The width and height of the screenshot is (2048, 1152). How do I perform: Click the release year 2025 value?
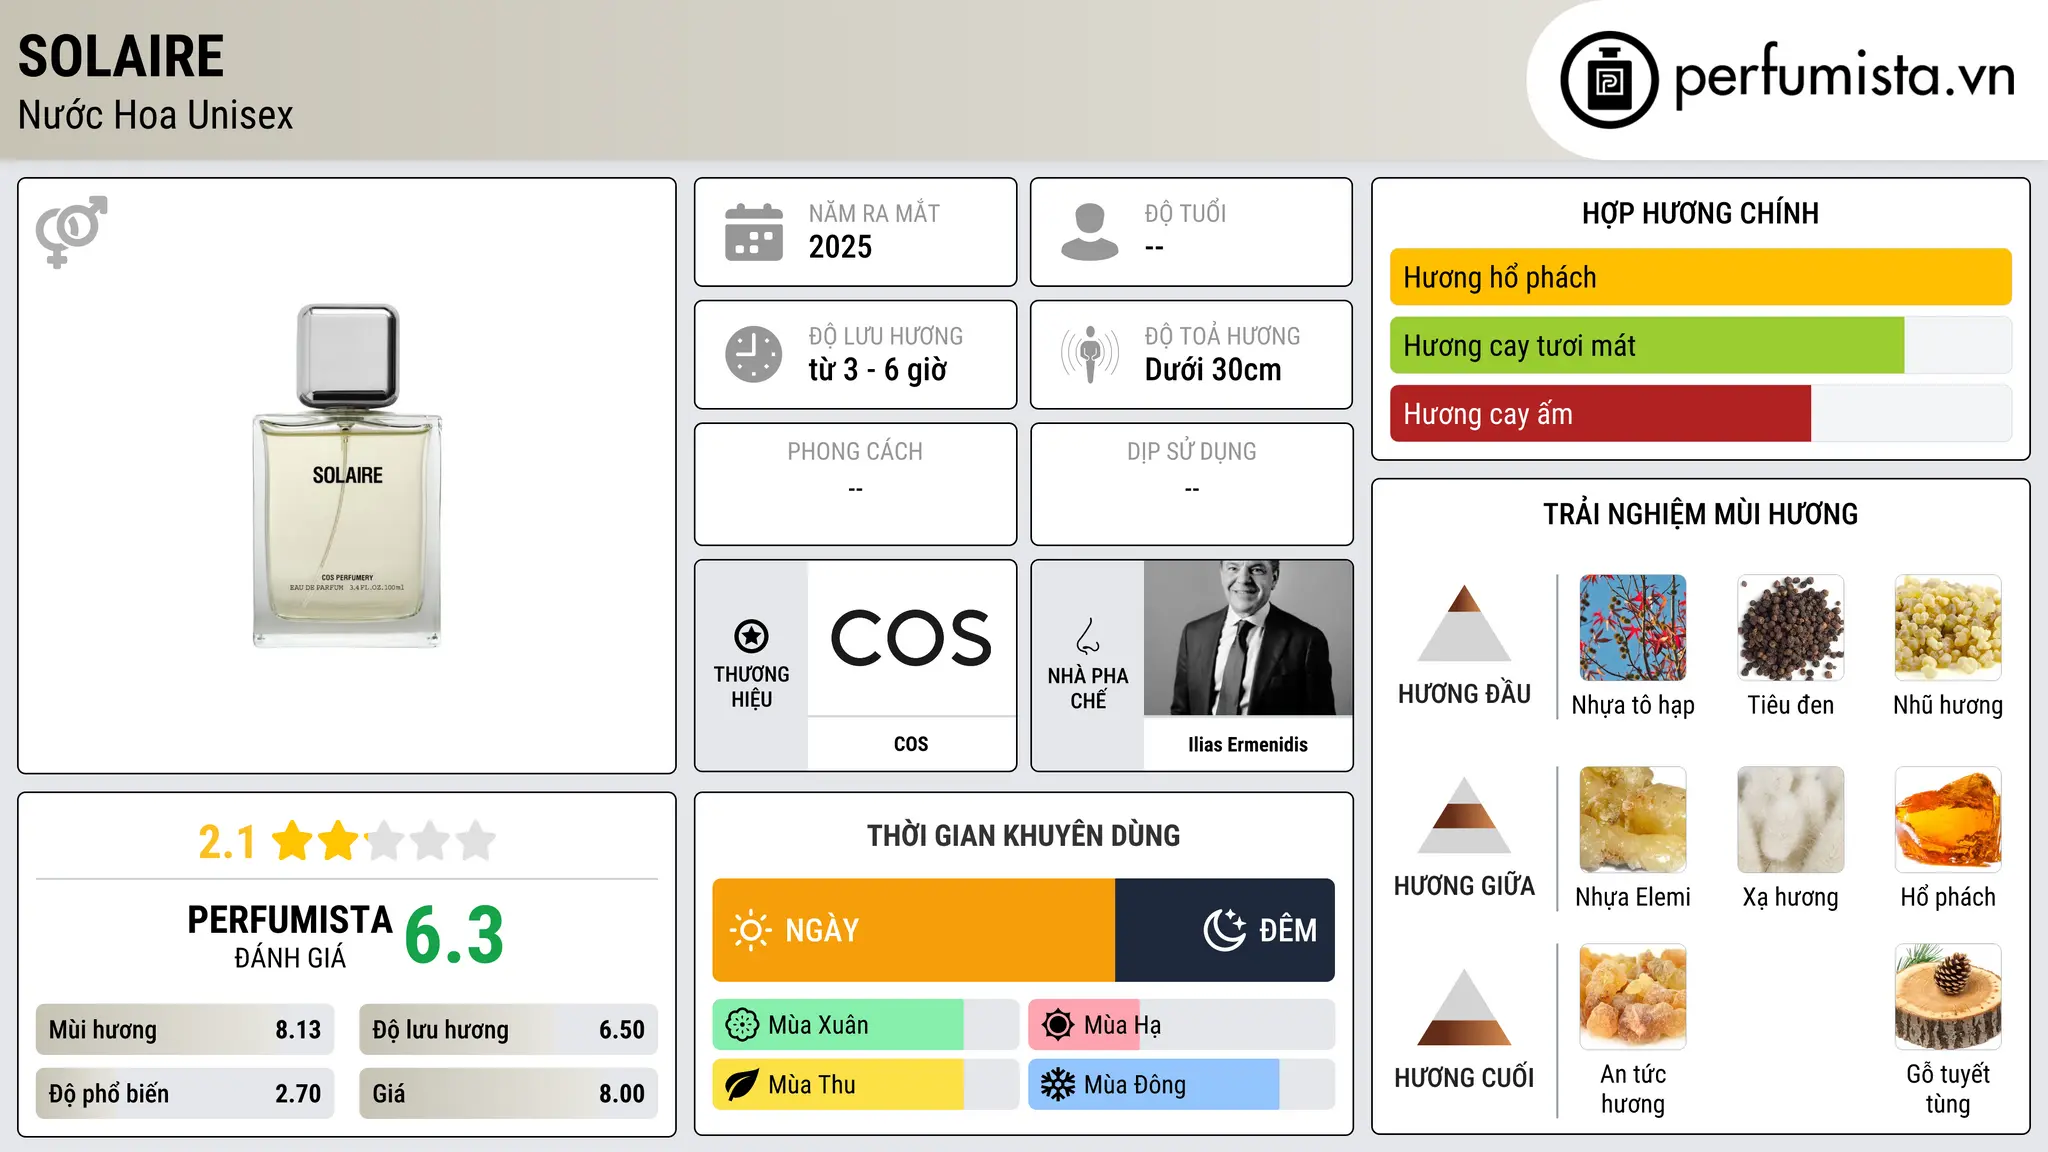click(840, 247)
